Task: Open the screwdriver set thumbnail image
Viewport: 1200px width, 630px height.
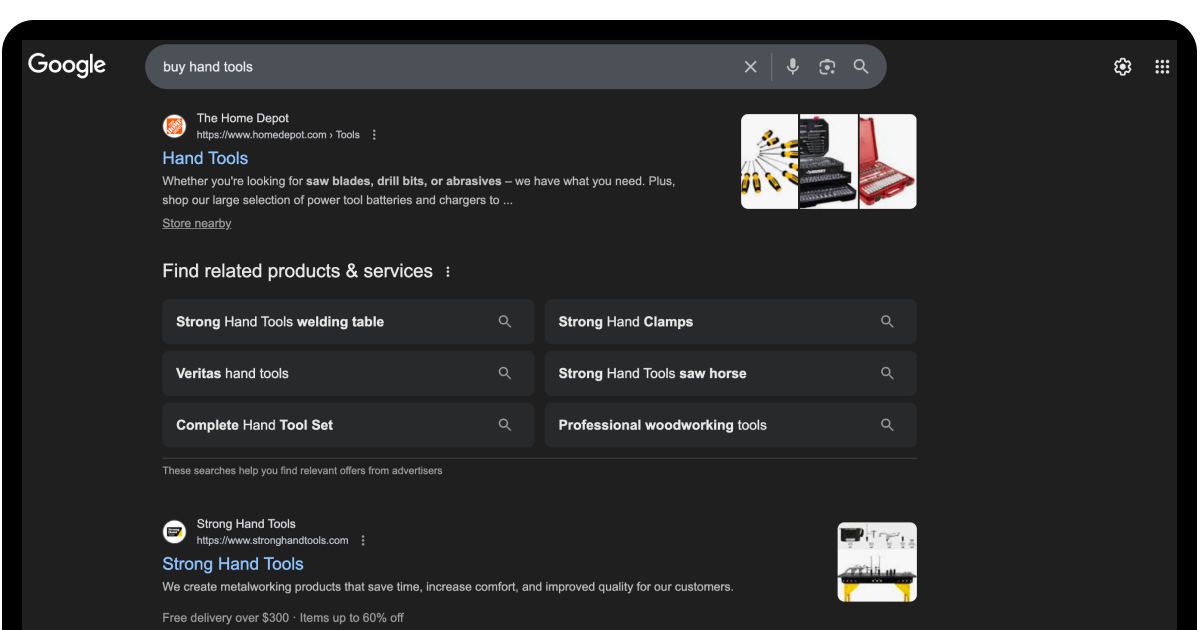Action: pos(769,161)
